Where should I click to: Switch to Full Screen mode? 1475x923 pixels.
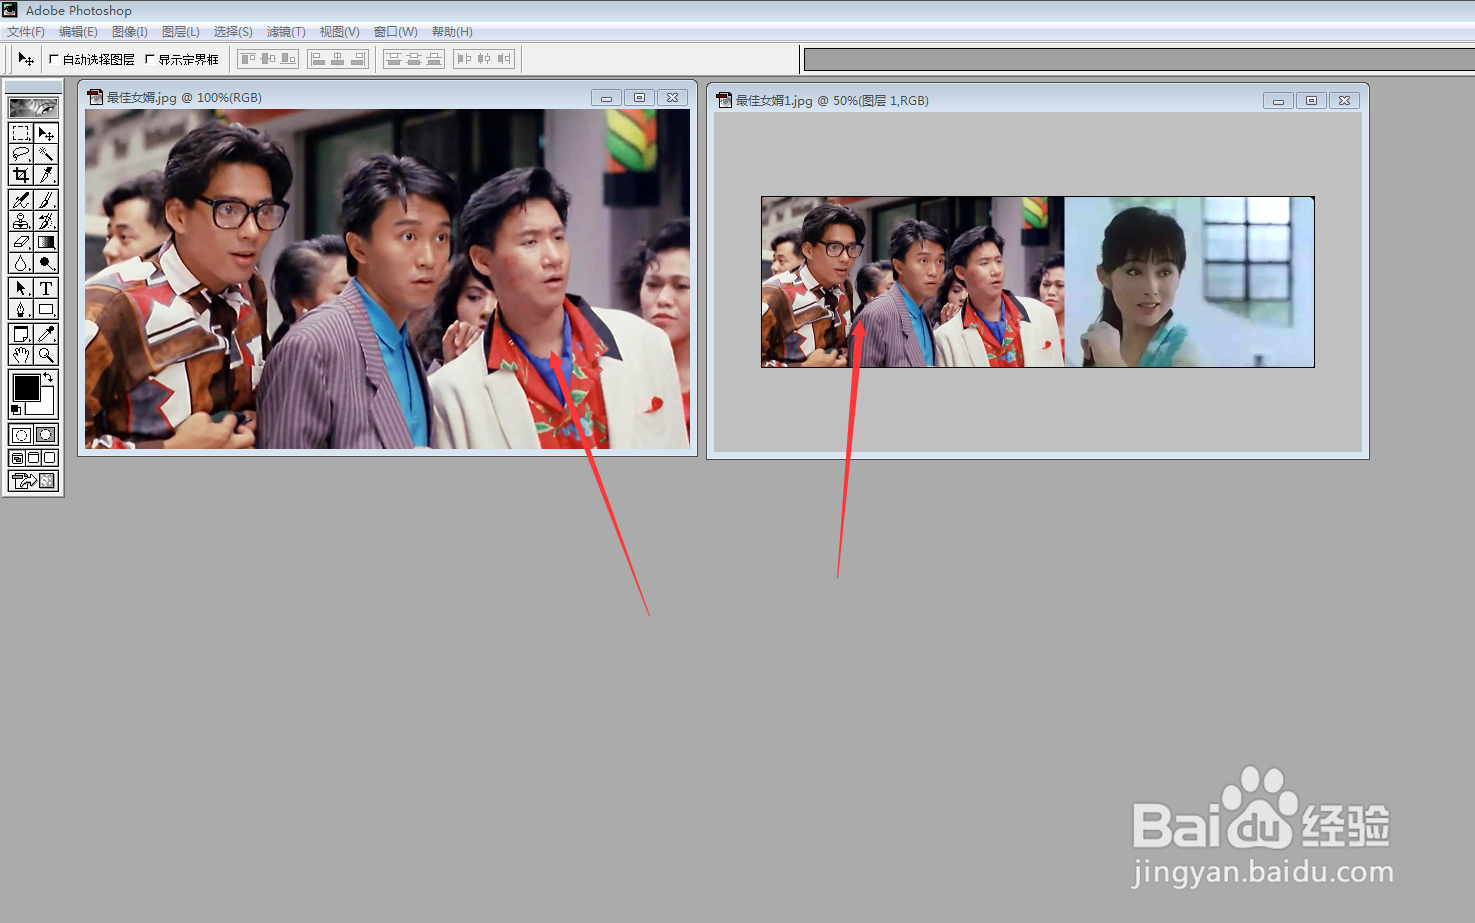(x=49, y=458)
